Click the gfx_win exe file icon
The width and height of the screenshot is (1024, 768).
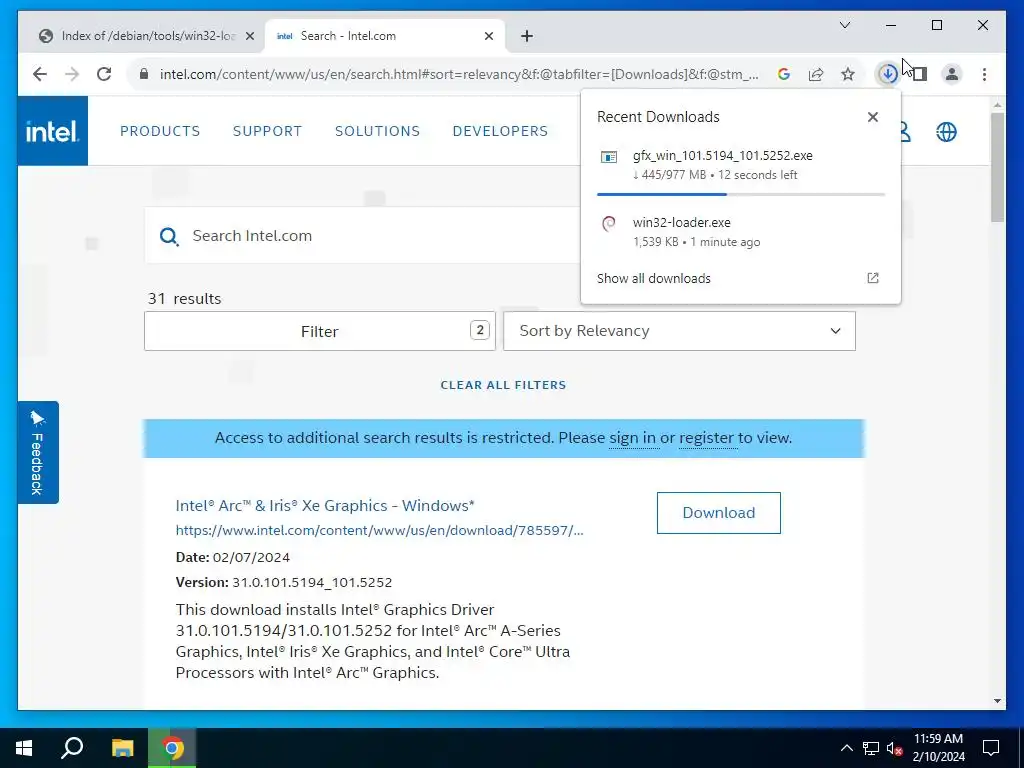(609, 157)
